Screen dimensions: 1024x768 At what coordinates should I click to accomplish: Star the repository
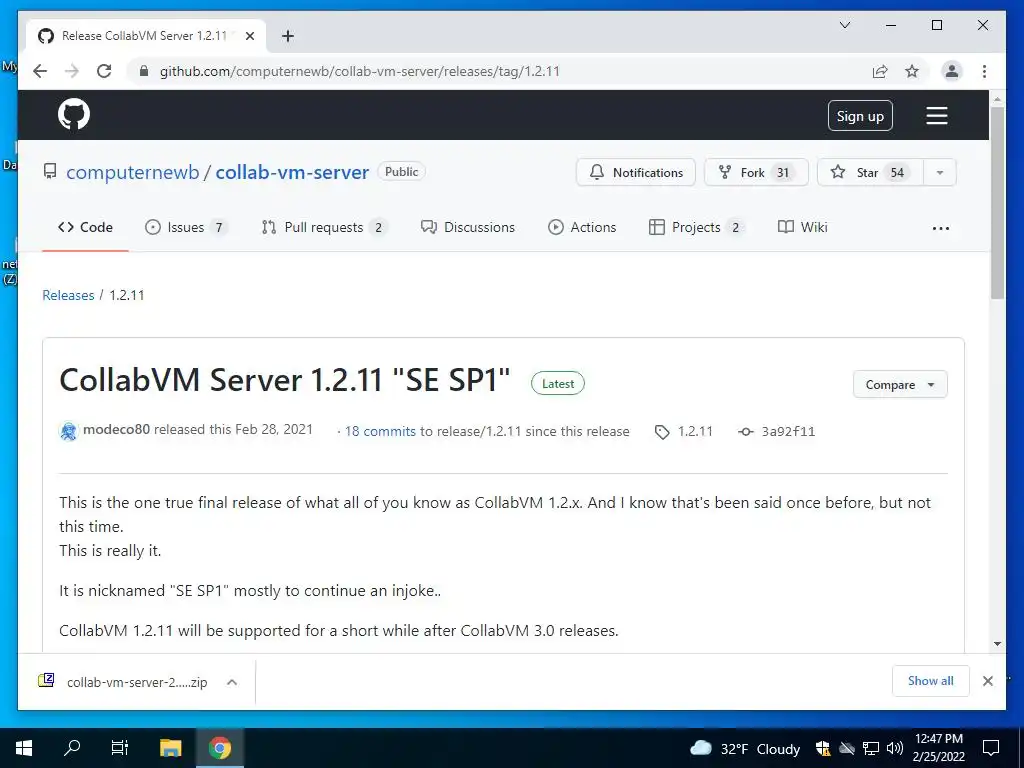(x=870, y=172)
